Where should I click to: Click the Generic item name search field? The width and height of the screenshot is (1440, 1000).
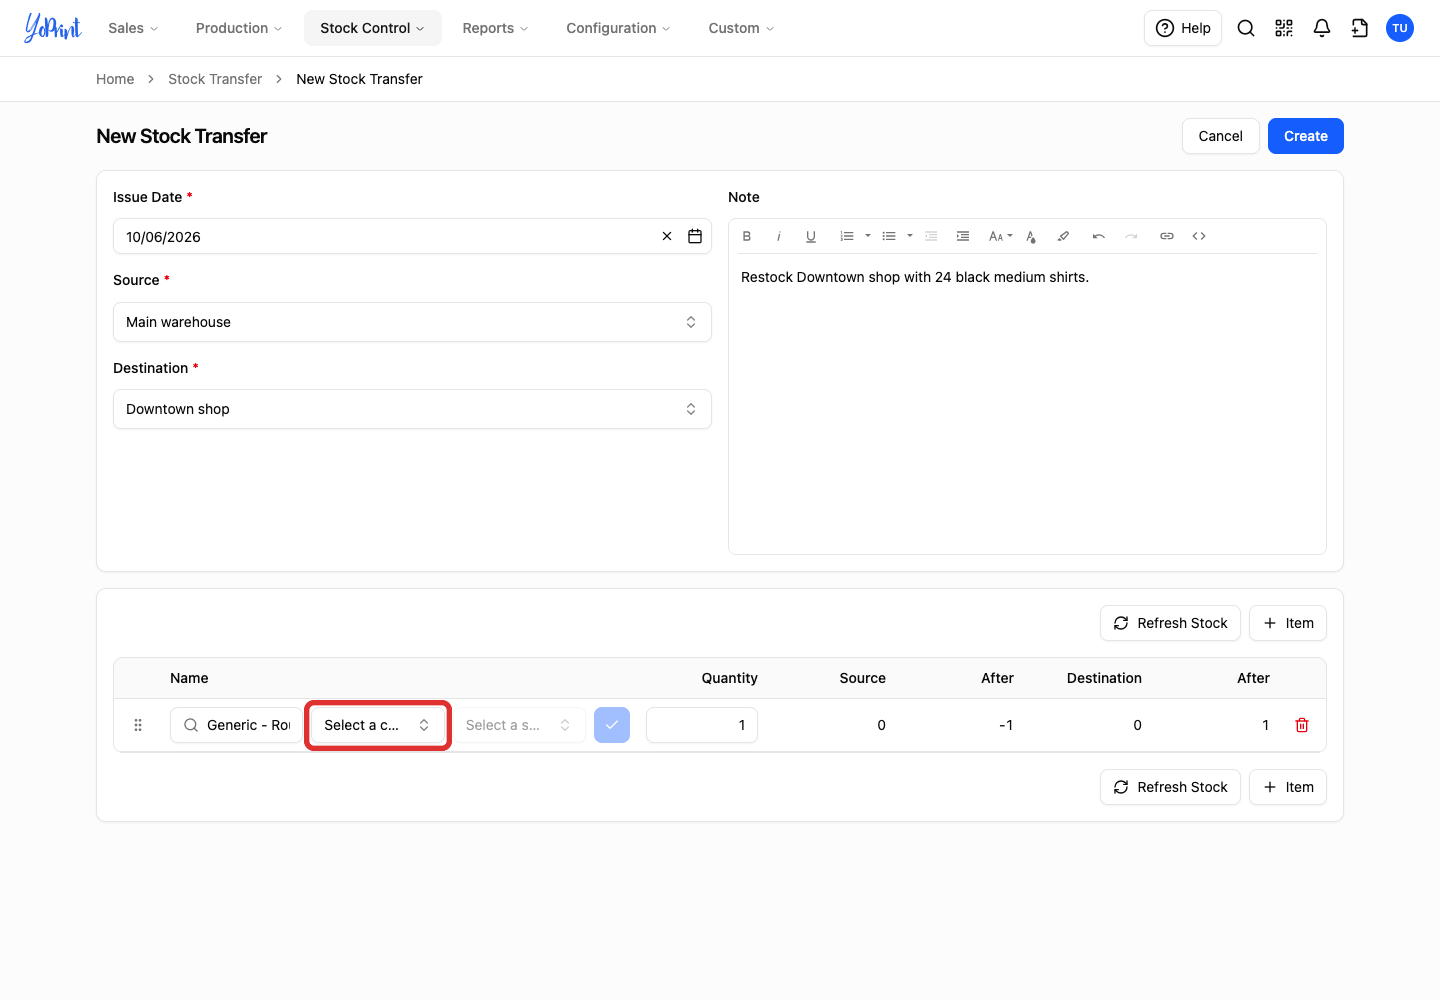(236, 725)
